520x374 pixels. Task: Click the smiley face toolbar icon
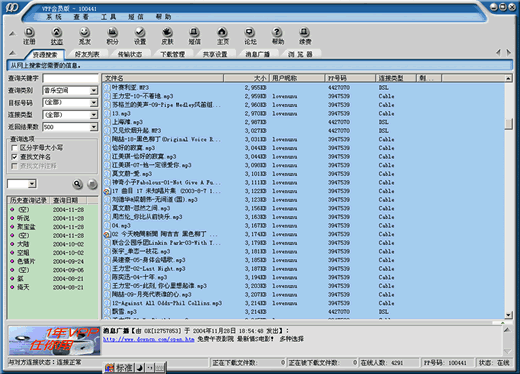(85, 36)
